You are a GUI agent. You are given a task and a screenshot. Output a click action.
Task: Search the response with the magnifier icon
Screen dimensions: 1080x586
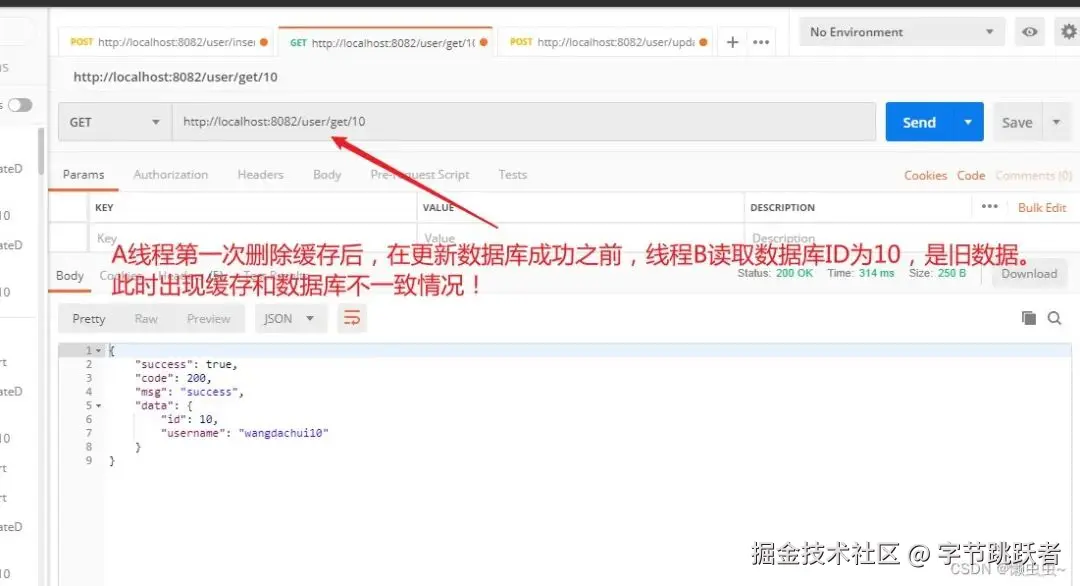coord(1055,317)
